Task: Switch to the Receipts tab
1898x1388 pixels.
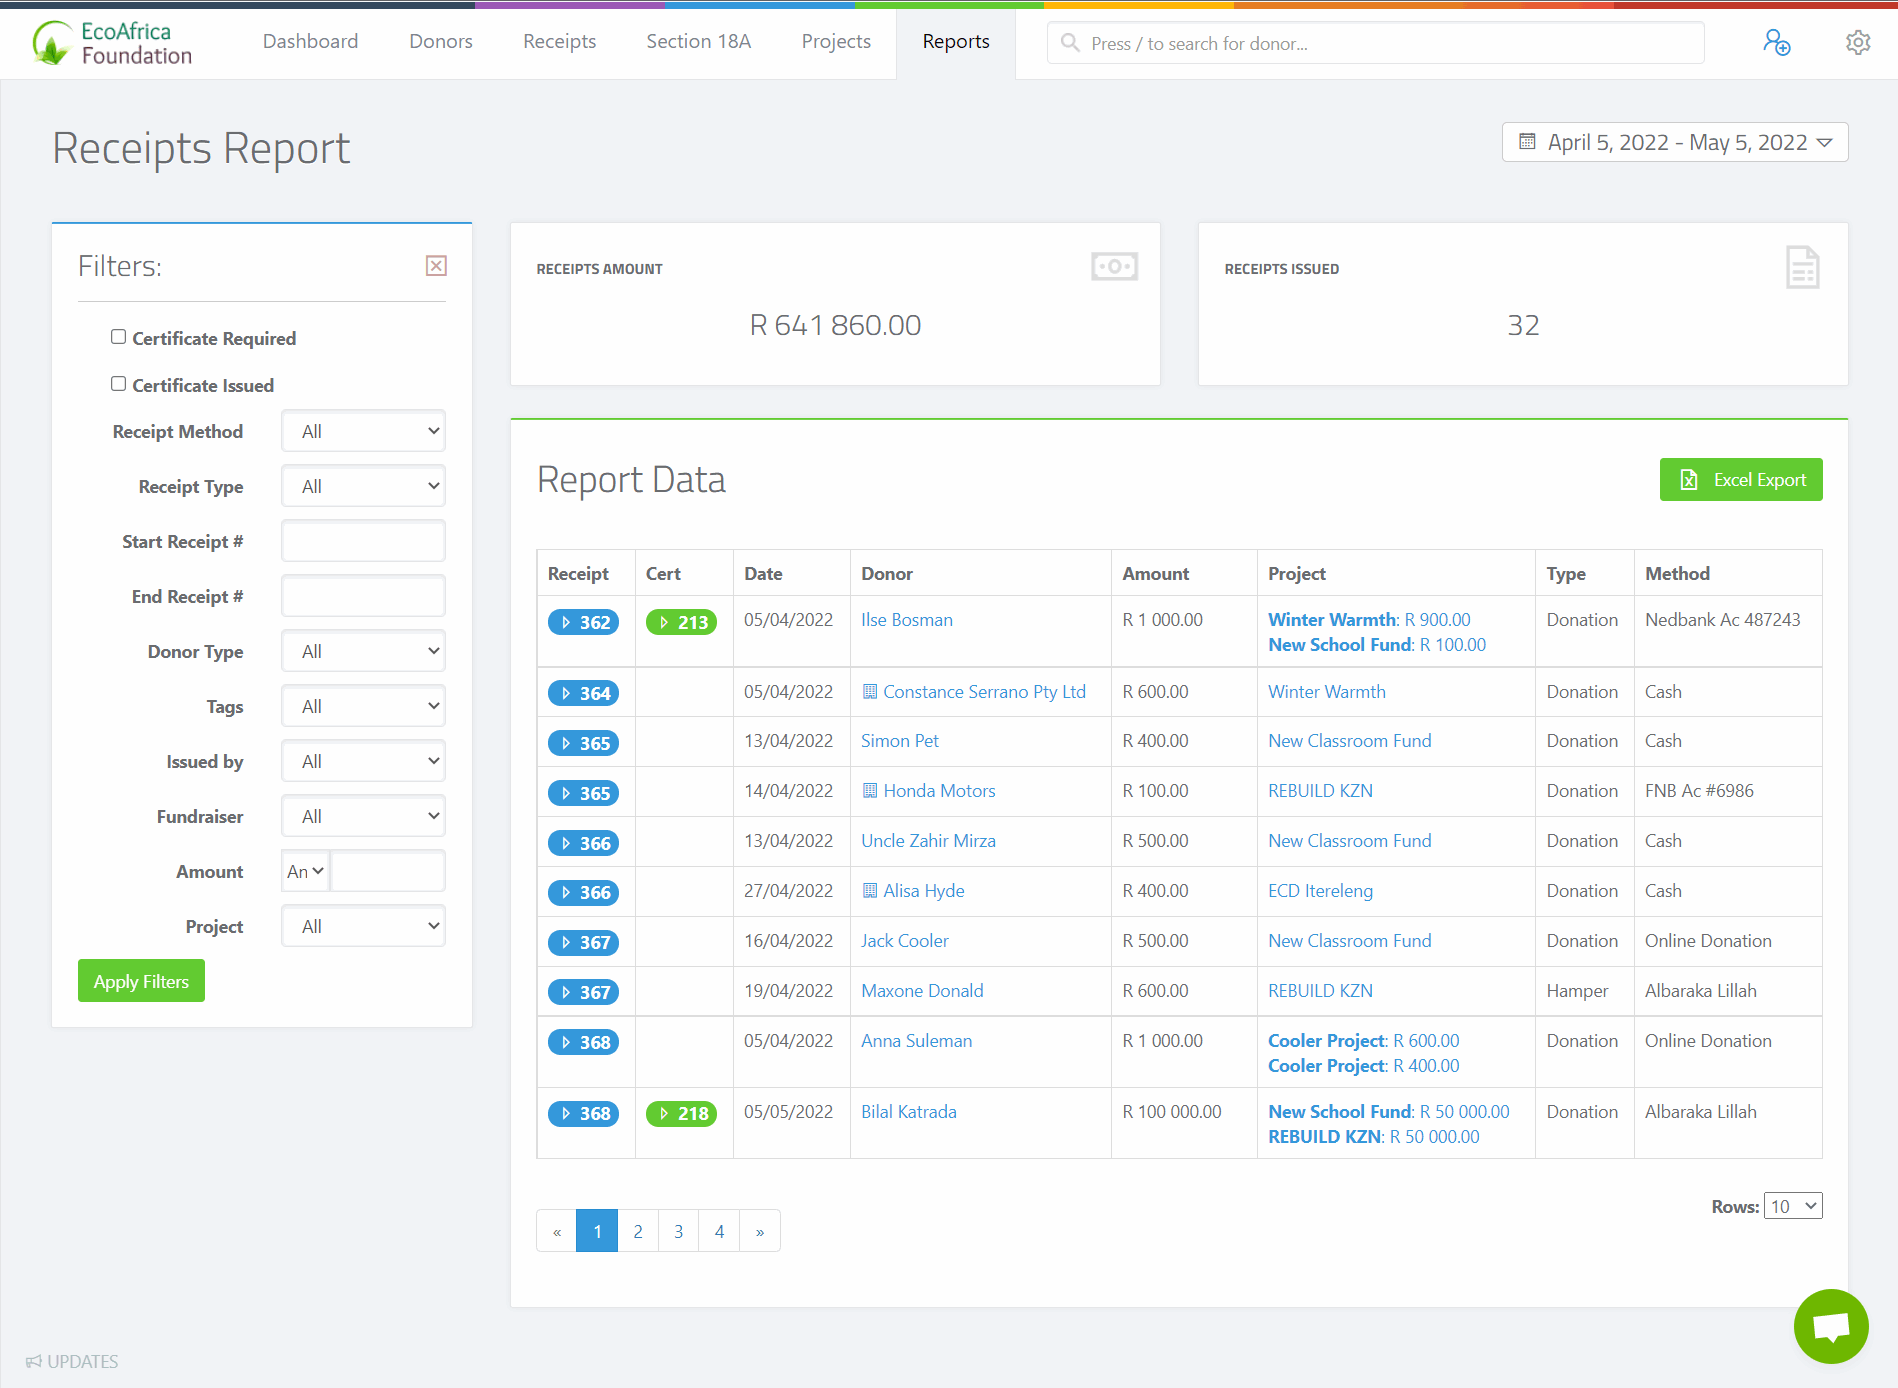Action: pos(559,41)
